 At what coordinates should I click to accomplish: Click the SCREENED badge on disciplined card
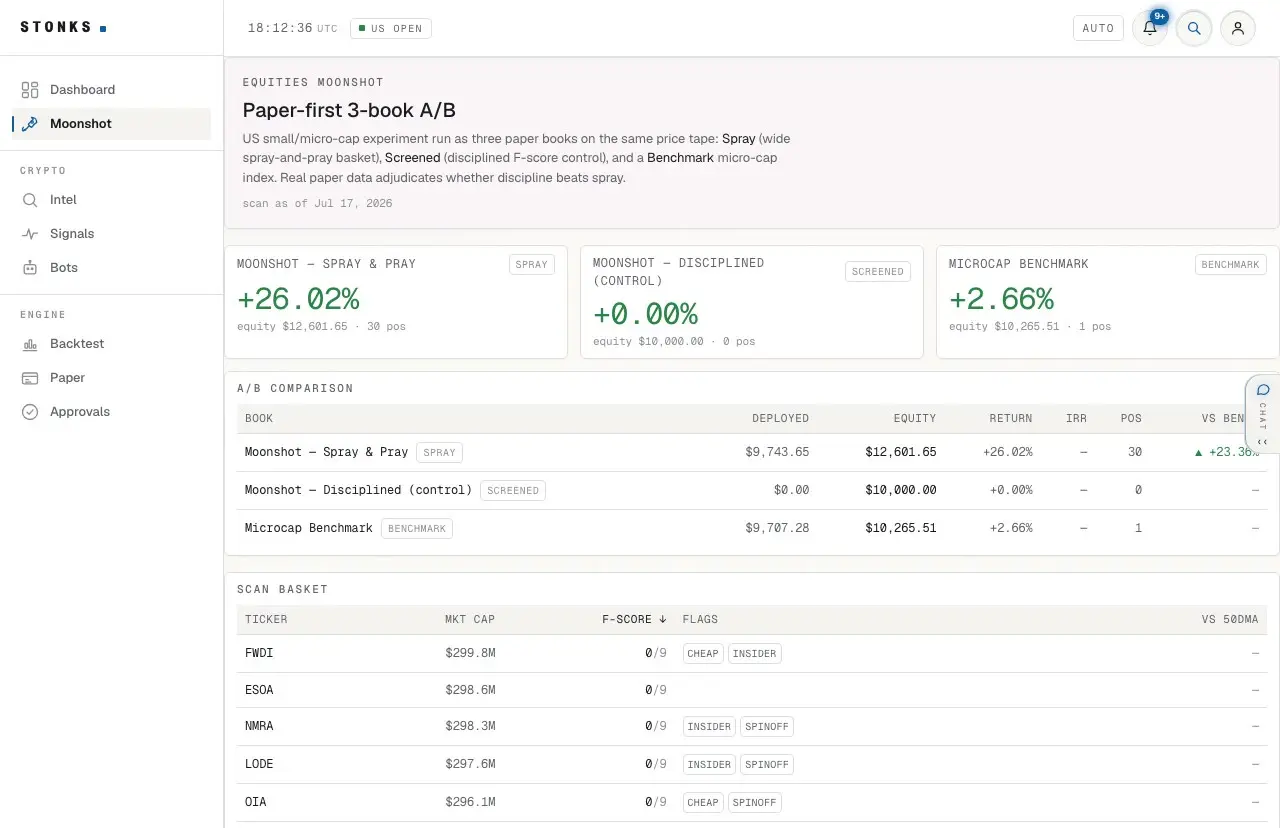click(x=878, y=271)
